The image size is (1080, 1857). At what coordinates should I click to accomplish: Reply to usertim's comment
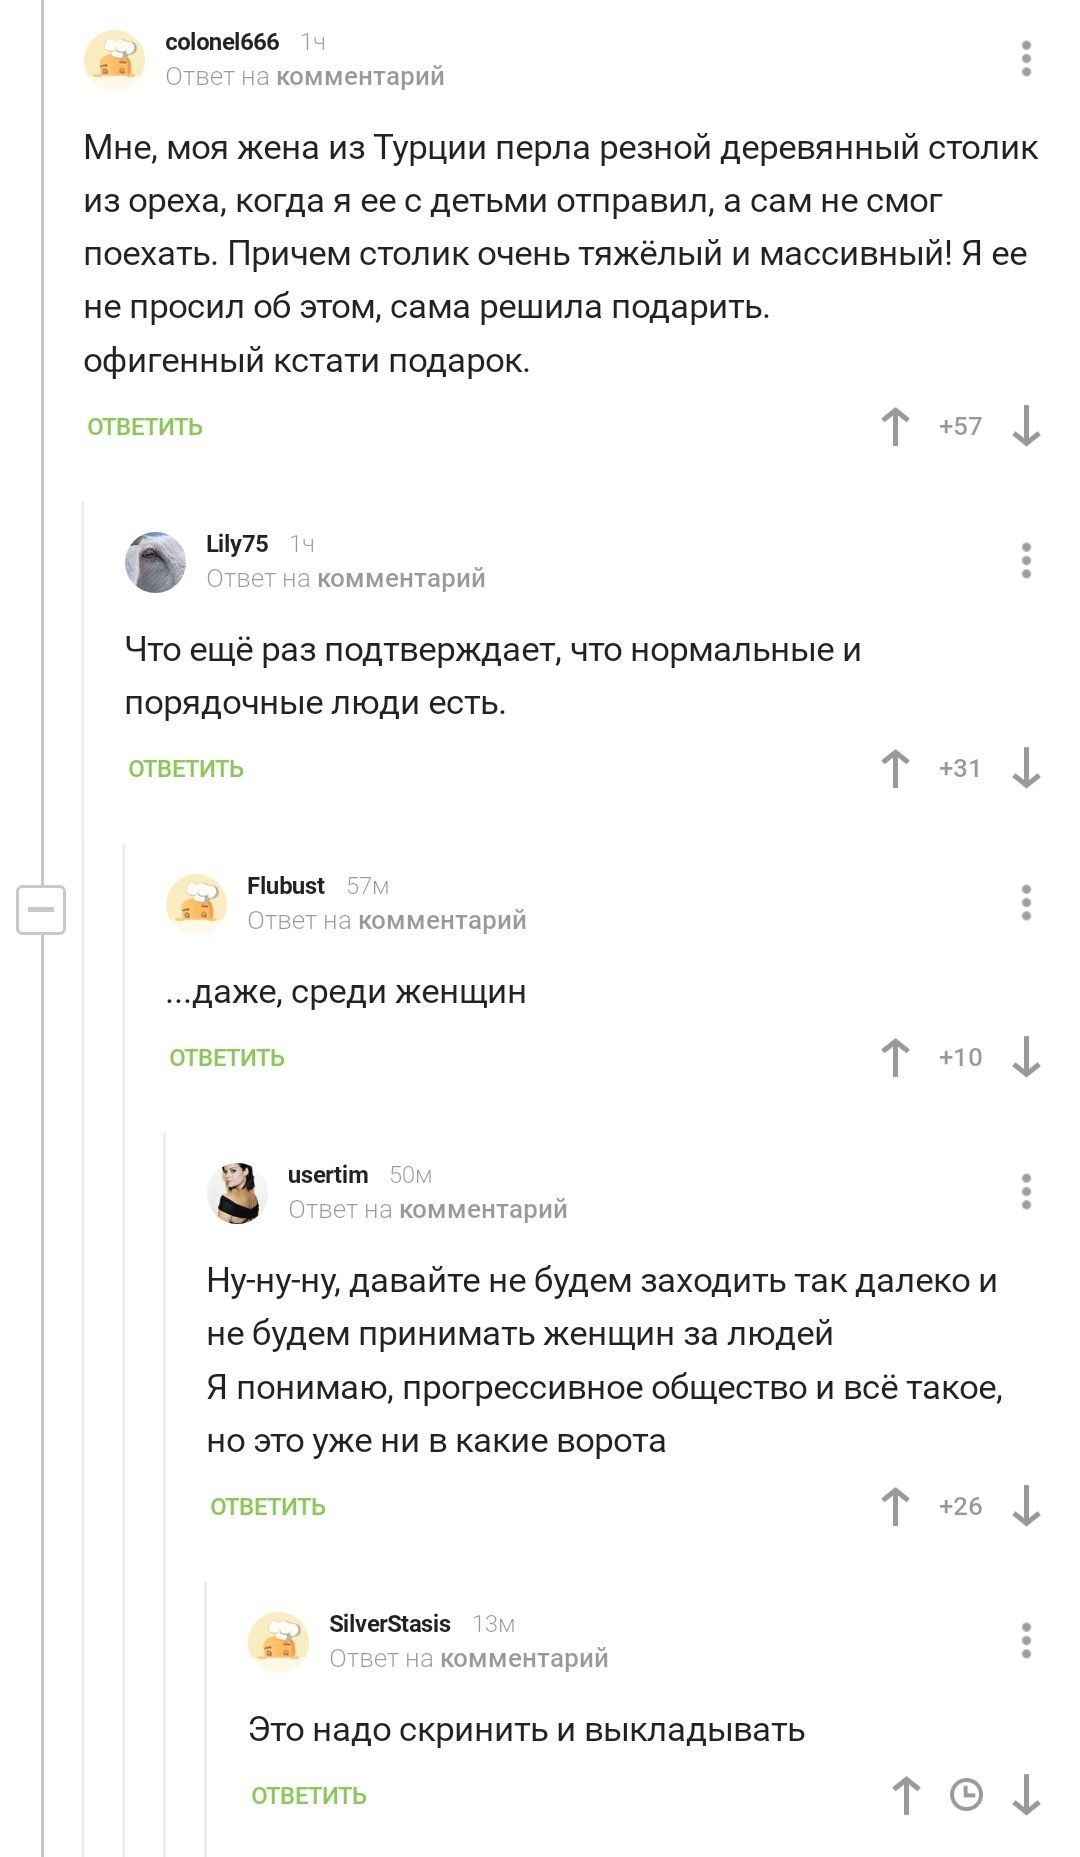point(268,1507)
